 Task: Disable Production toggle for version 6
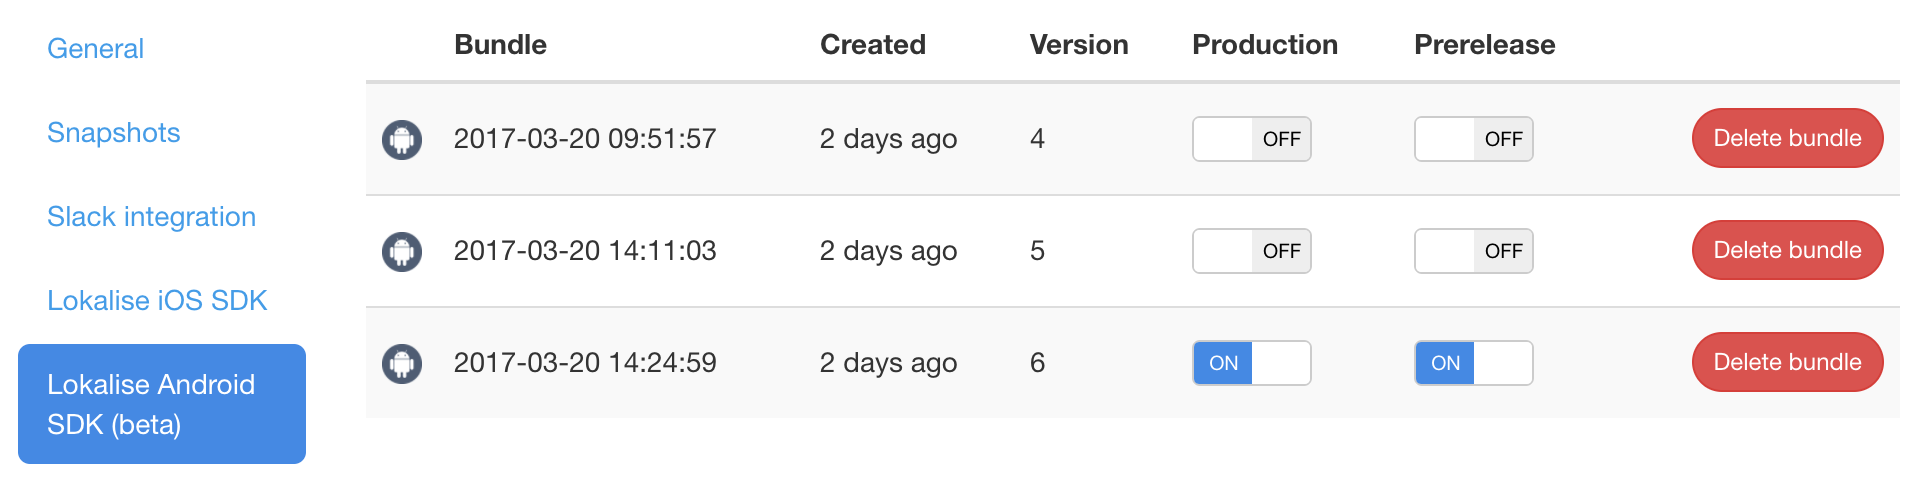pyautogui.click(x=1251, y=363)
